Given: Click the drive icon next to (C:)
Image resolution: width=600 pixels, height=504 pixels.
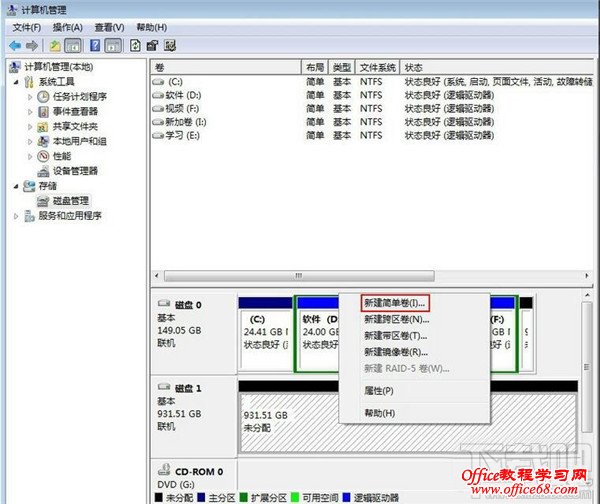Looking at the screenshot, I should click(x=158, y=82).
